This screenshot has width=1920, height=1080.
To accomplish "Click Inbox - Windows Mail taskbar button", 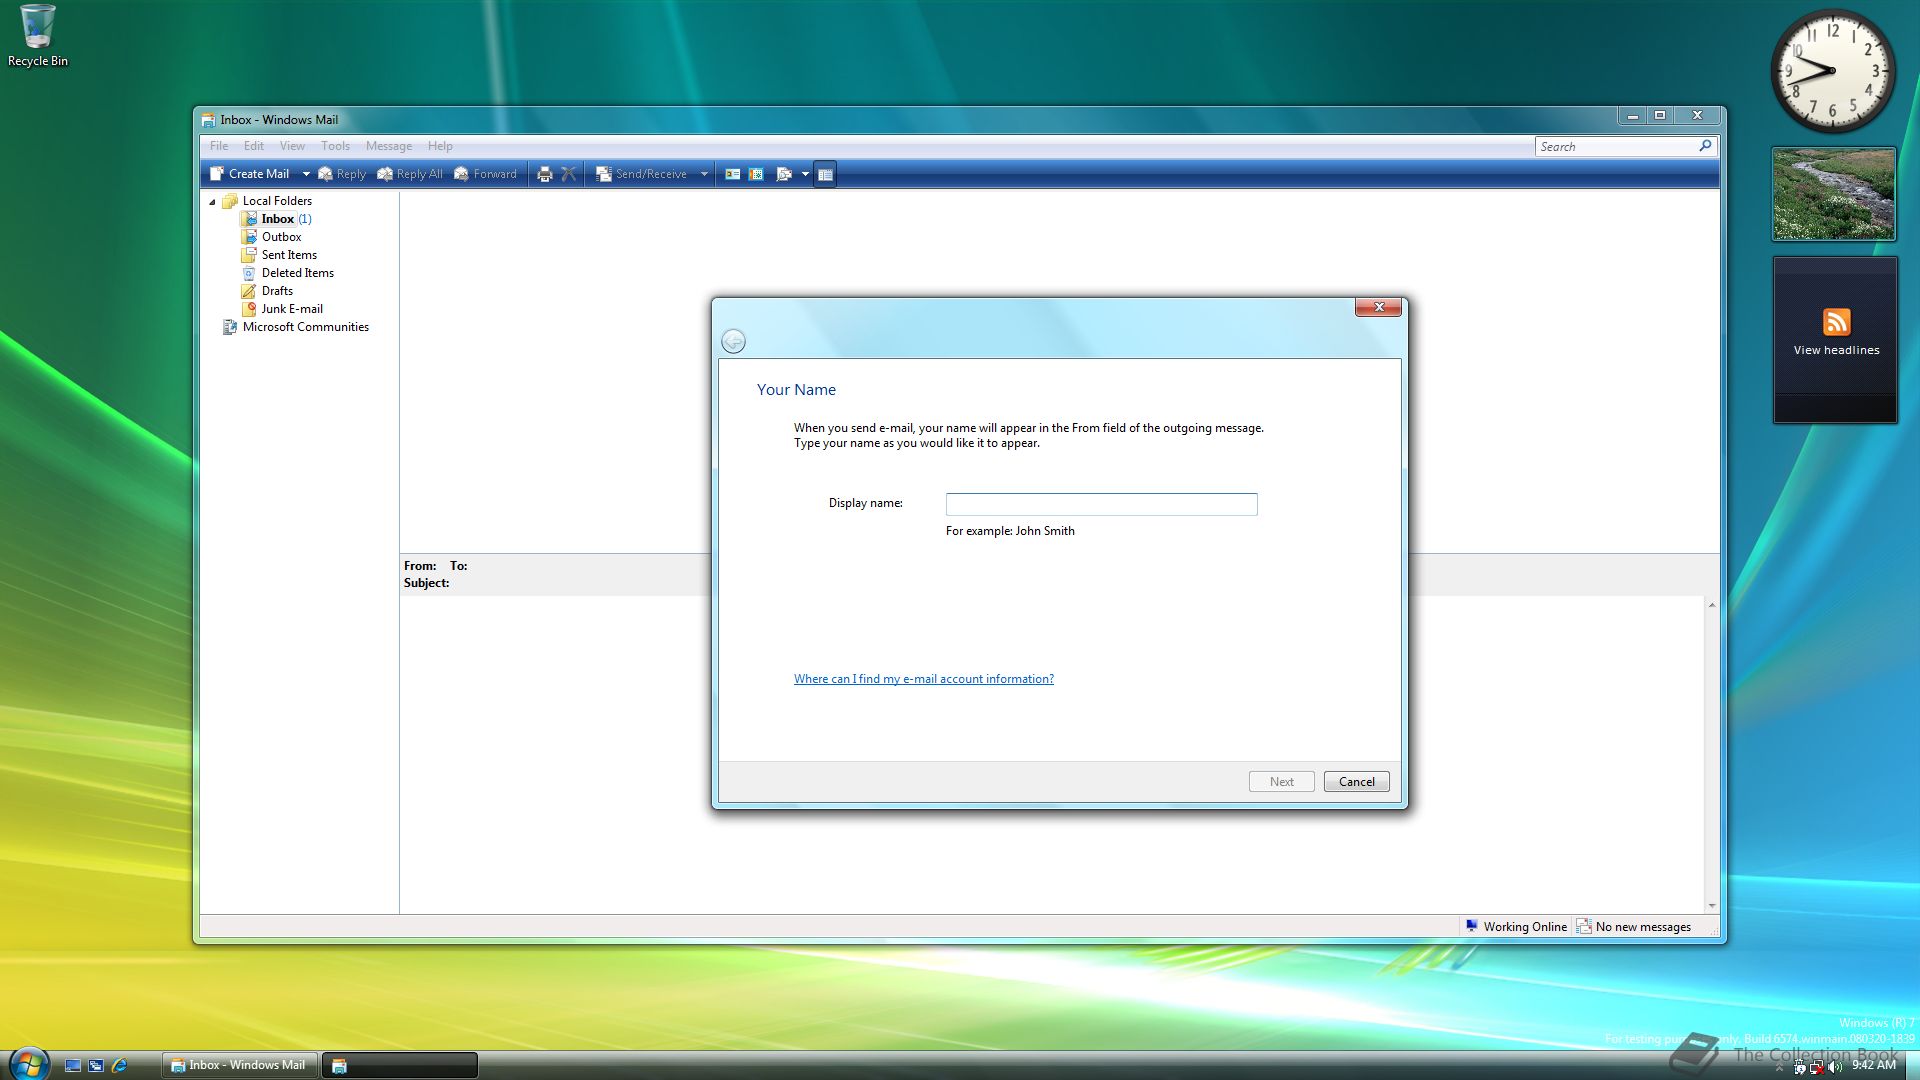I will [x=240, y=1065].
